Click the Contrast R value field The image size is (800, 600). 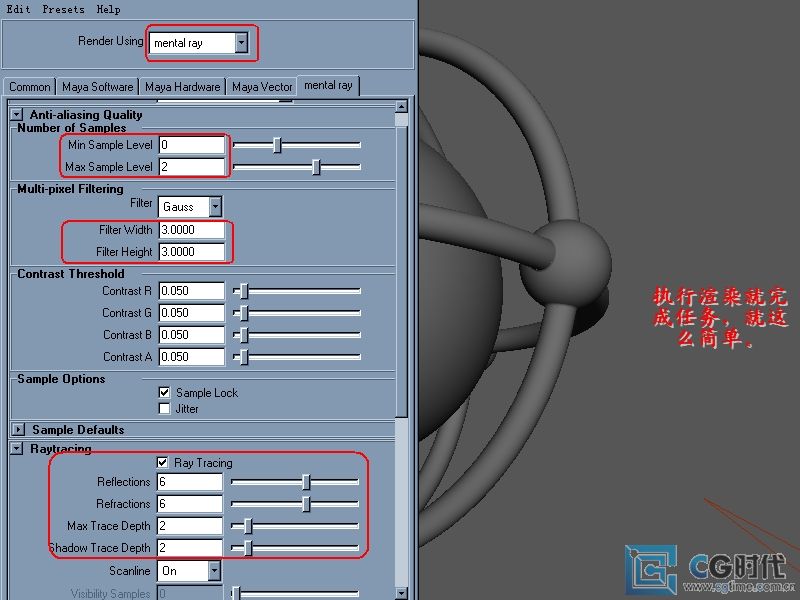(191, 291)
